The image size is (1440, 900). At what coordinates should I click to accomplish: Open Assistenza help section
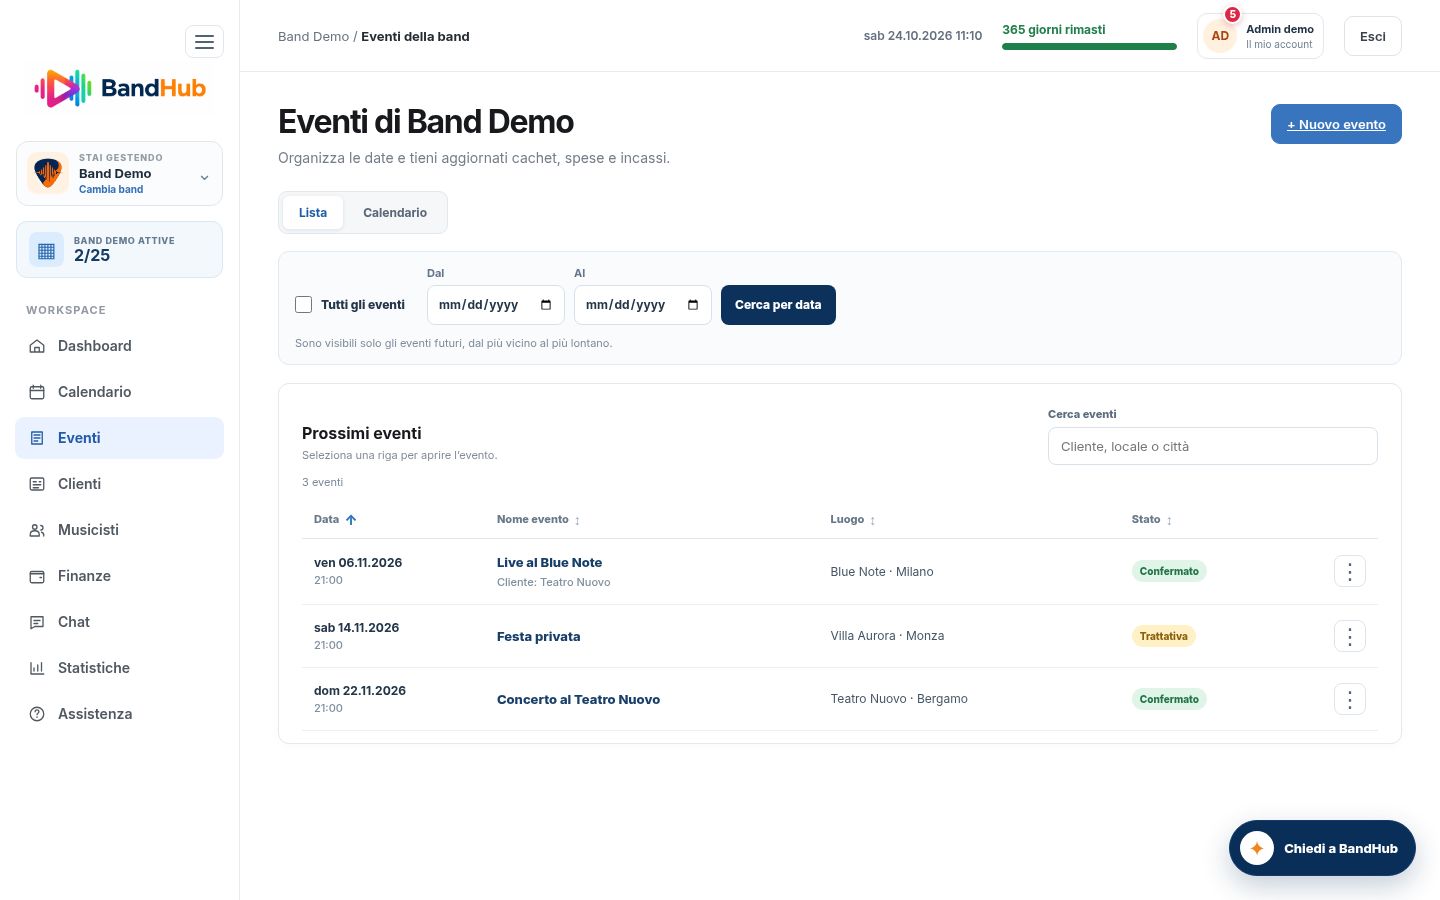(x=119, y=714)
